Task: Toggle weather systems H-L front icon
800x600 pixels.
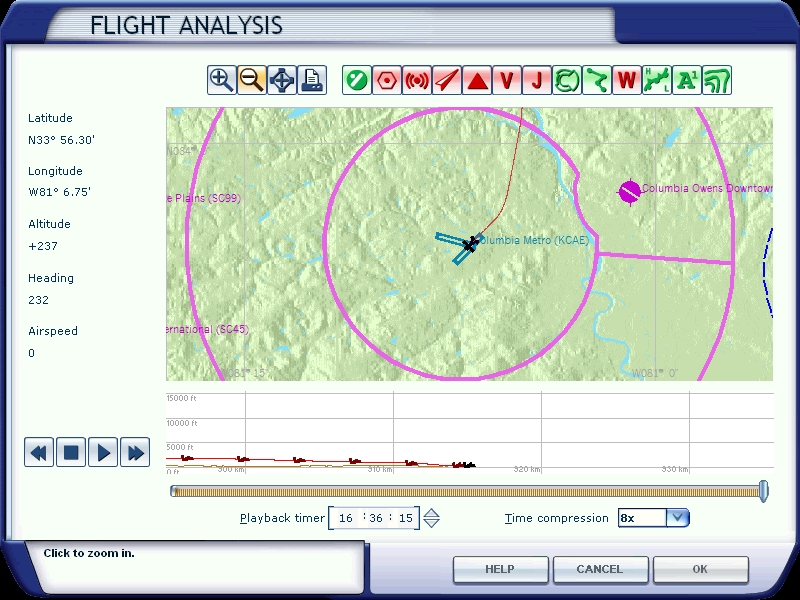Action: click(x=657, y=80)
